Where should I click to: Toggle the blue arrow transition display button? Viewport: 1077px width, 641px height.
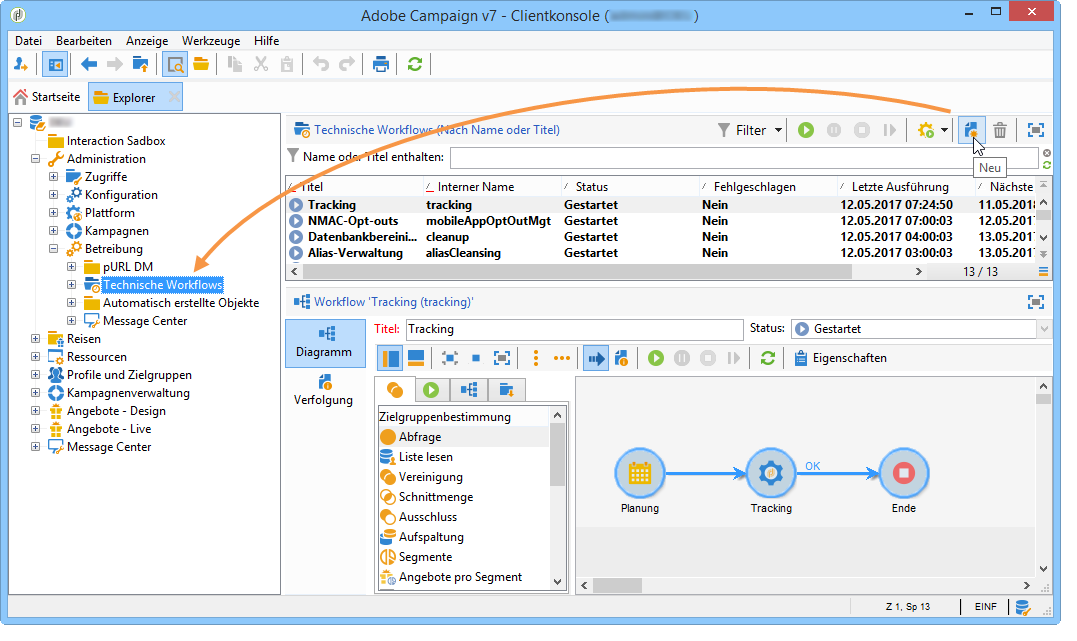pos(596,358)
